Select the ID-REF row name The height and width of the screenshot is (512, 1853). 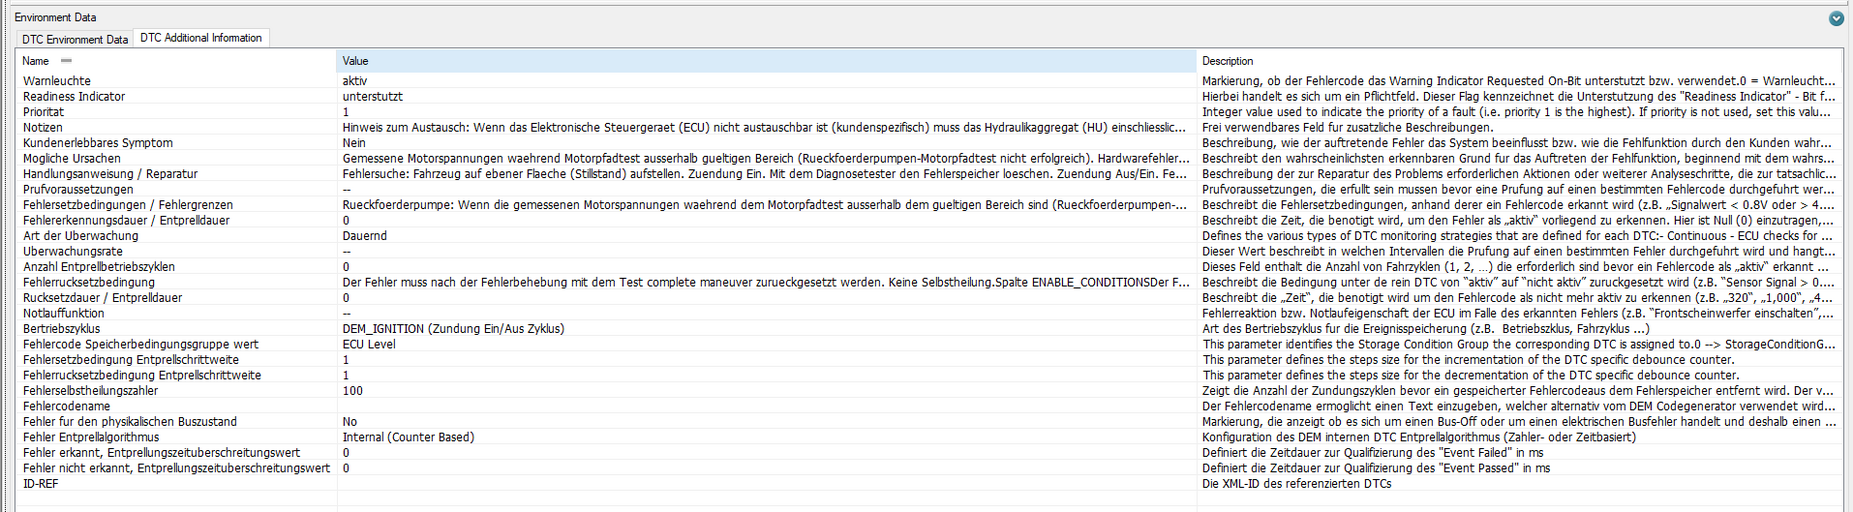(x=41, y=484)
